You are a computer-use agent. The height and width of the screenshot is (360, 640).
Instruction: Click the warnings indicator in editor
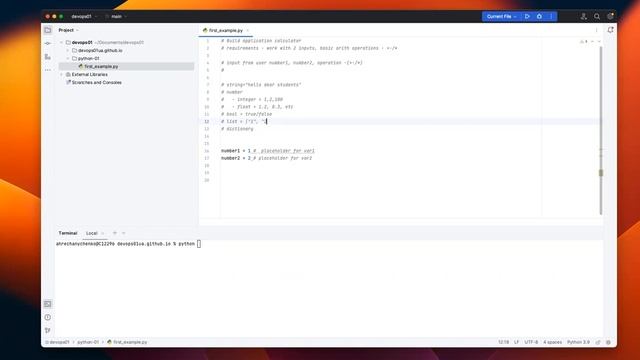pos(584,42)
